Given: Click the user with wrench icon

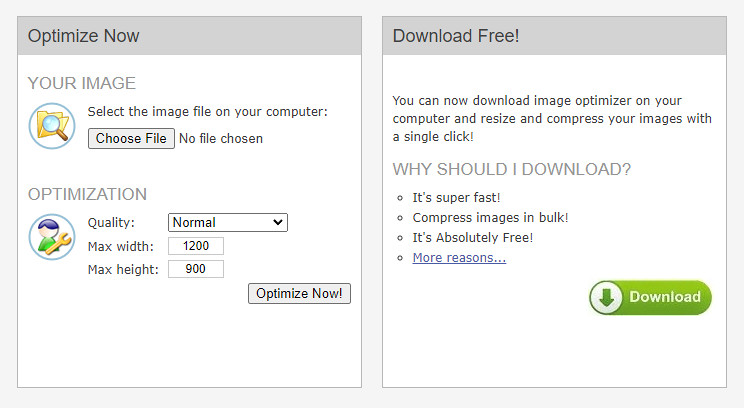Looking at the screenshot, I should coord(52,237).
